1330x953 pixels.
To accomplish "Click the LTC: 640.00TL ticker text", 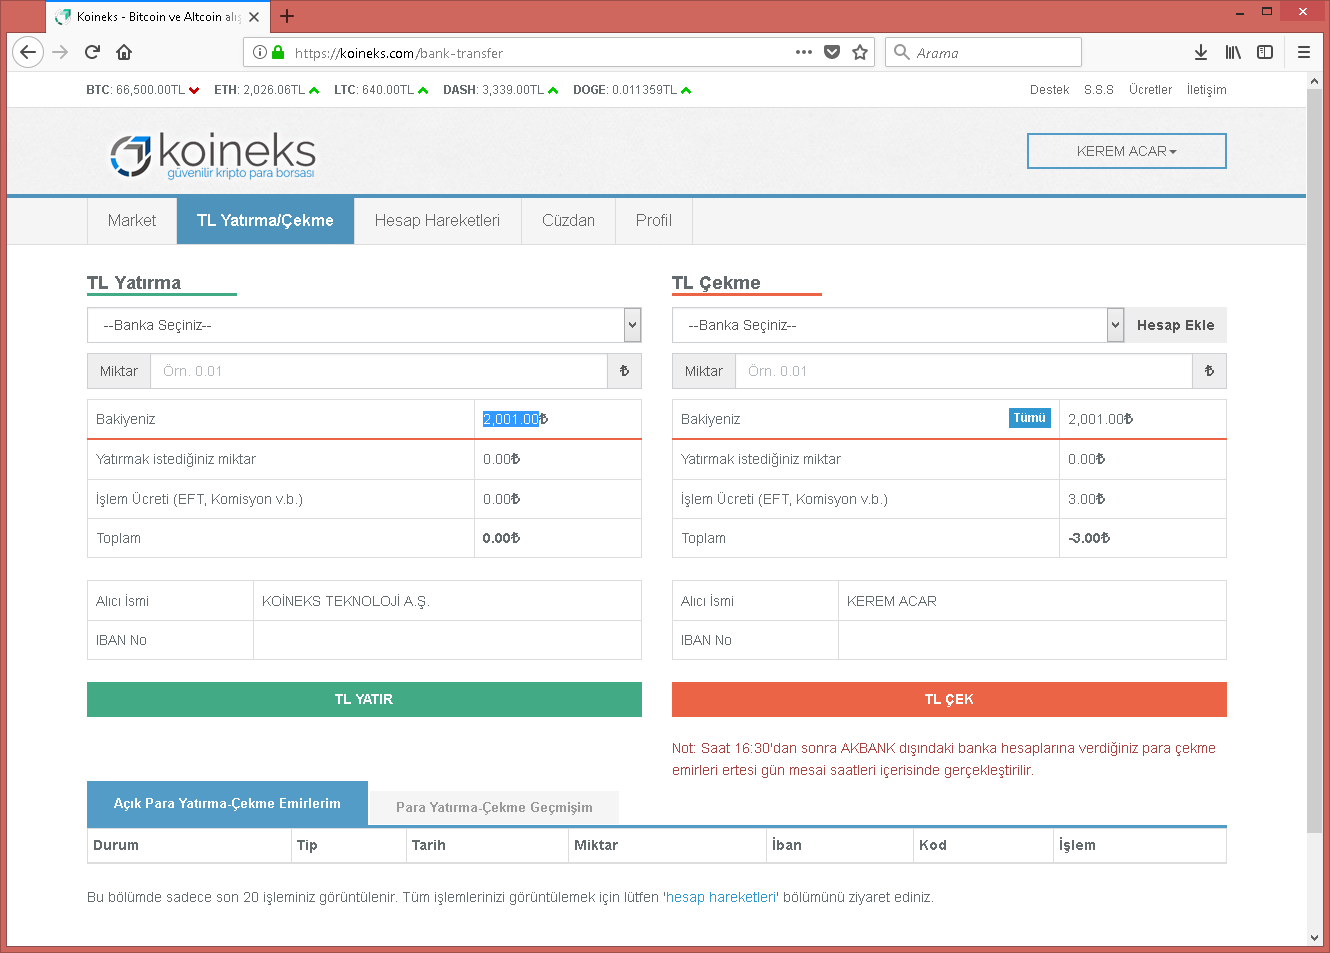I will tap(374, 90).
